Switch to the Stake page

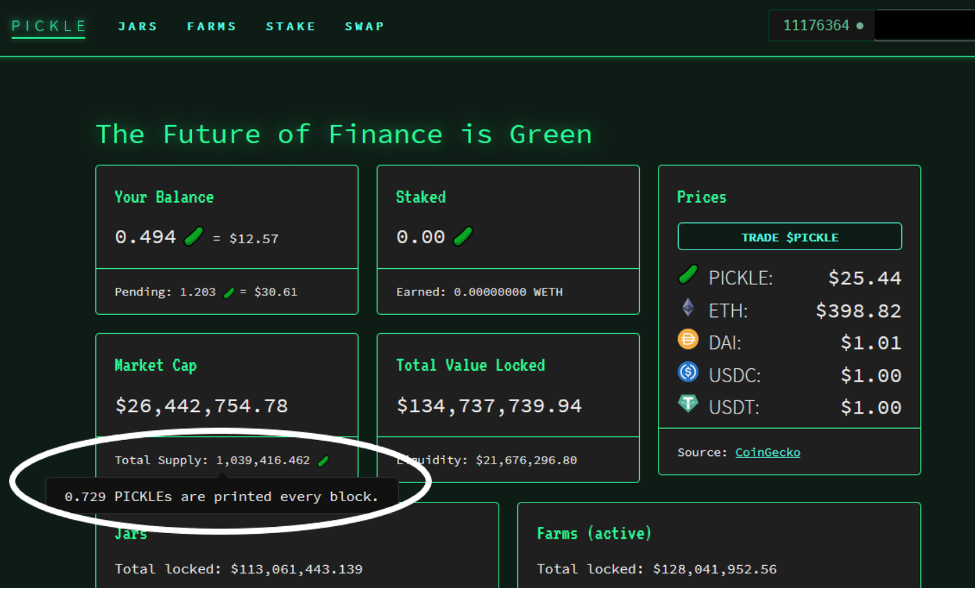(290, 26)
